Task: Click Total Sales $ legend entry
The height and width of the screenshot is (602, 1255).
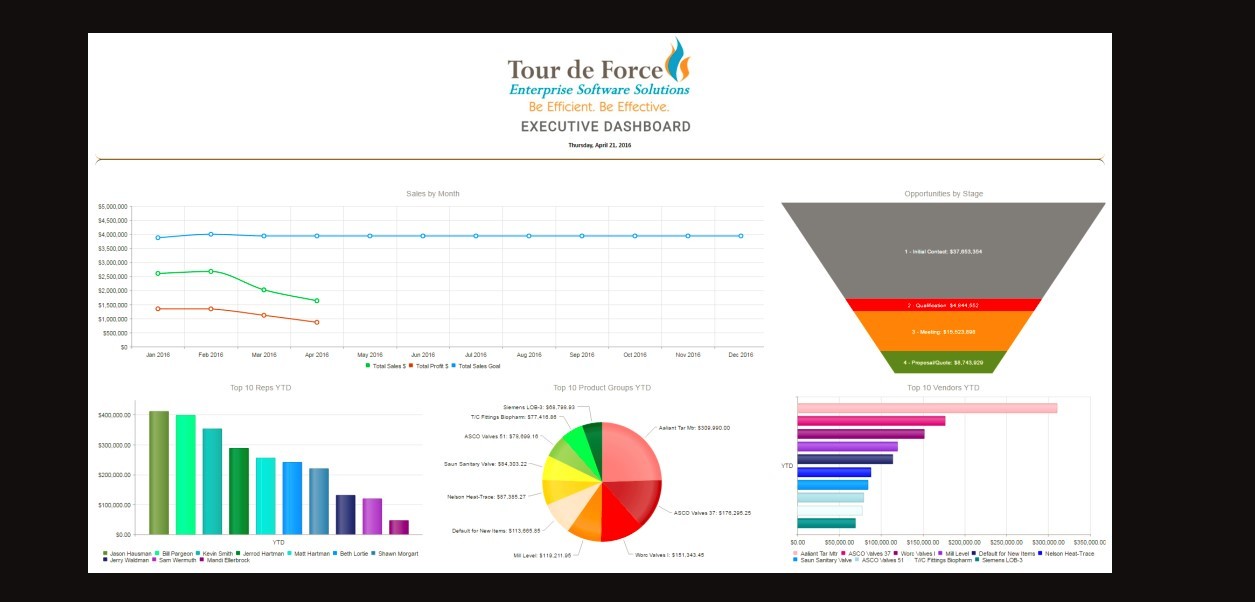Action: tap(386, 366)
